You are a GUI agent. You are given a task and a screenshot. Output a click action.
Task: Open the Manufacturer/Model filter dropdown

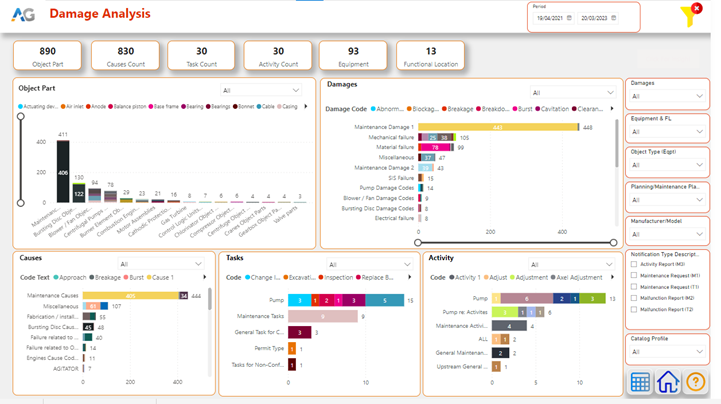click(667, 235)
